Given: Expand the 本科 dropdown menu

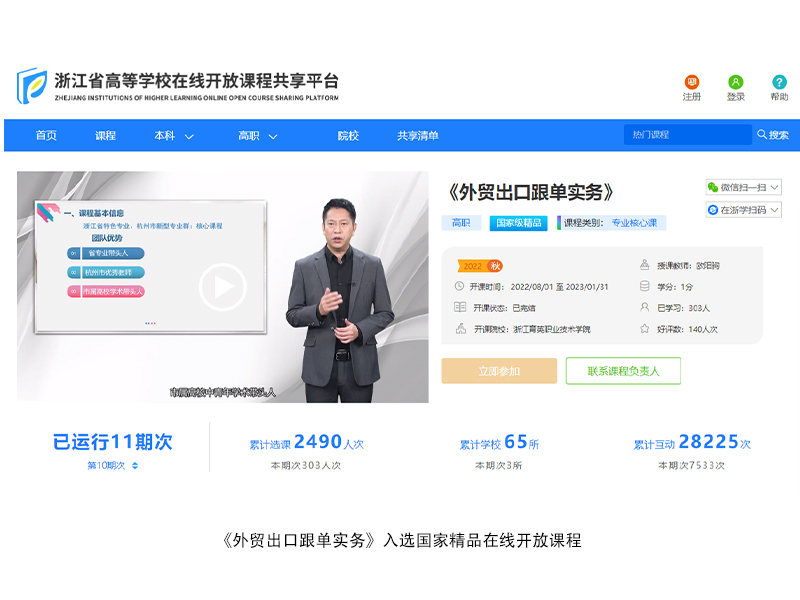Looking at the screenshot, I should pyautogui.click(x=189, y=136).
